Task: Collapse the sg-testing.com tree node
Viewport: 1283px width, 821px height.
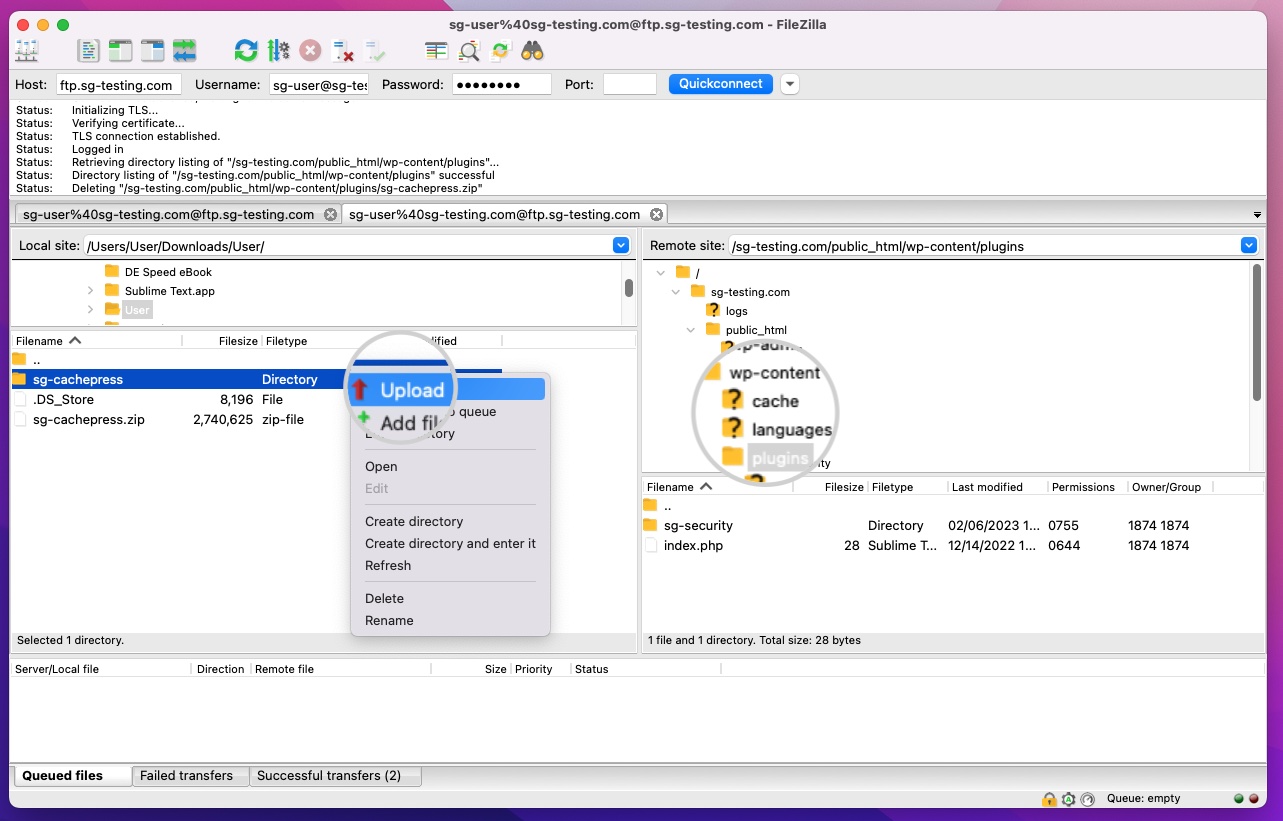Action: [676, 292]
